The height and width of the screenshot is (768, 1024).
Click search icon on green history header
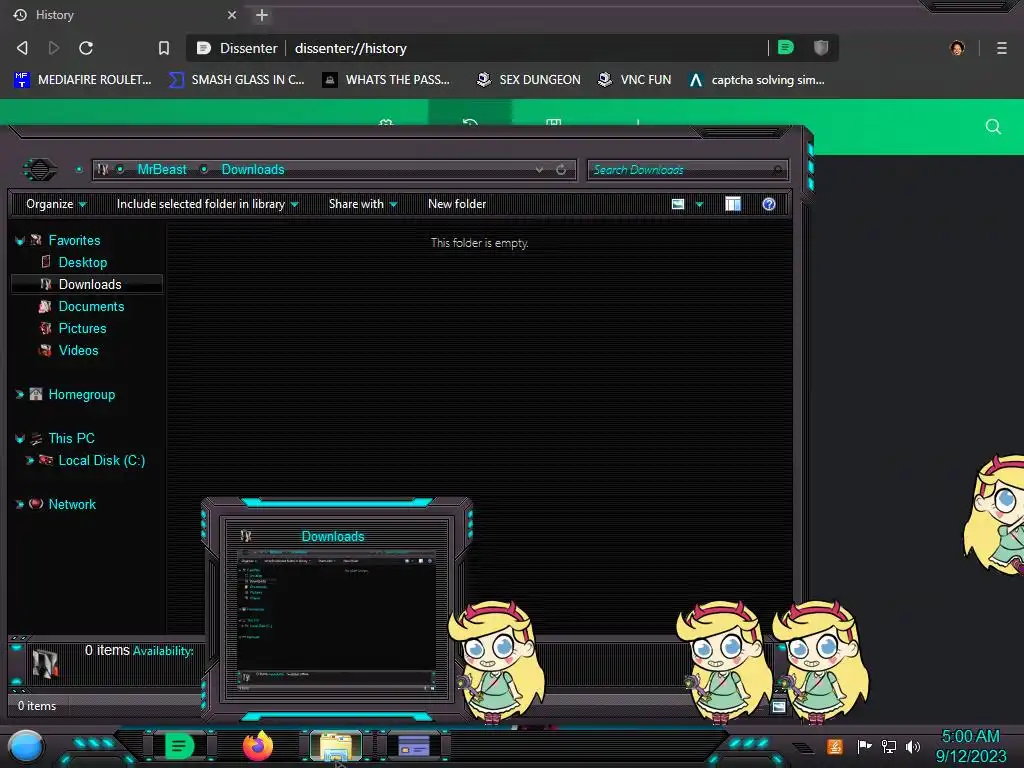point(993,127)
